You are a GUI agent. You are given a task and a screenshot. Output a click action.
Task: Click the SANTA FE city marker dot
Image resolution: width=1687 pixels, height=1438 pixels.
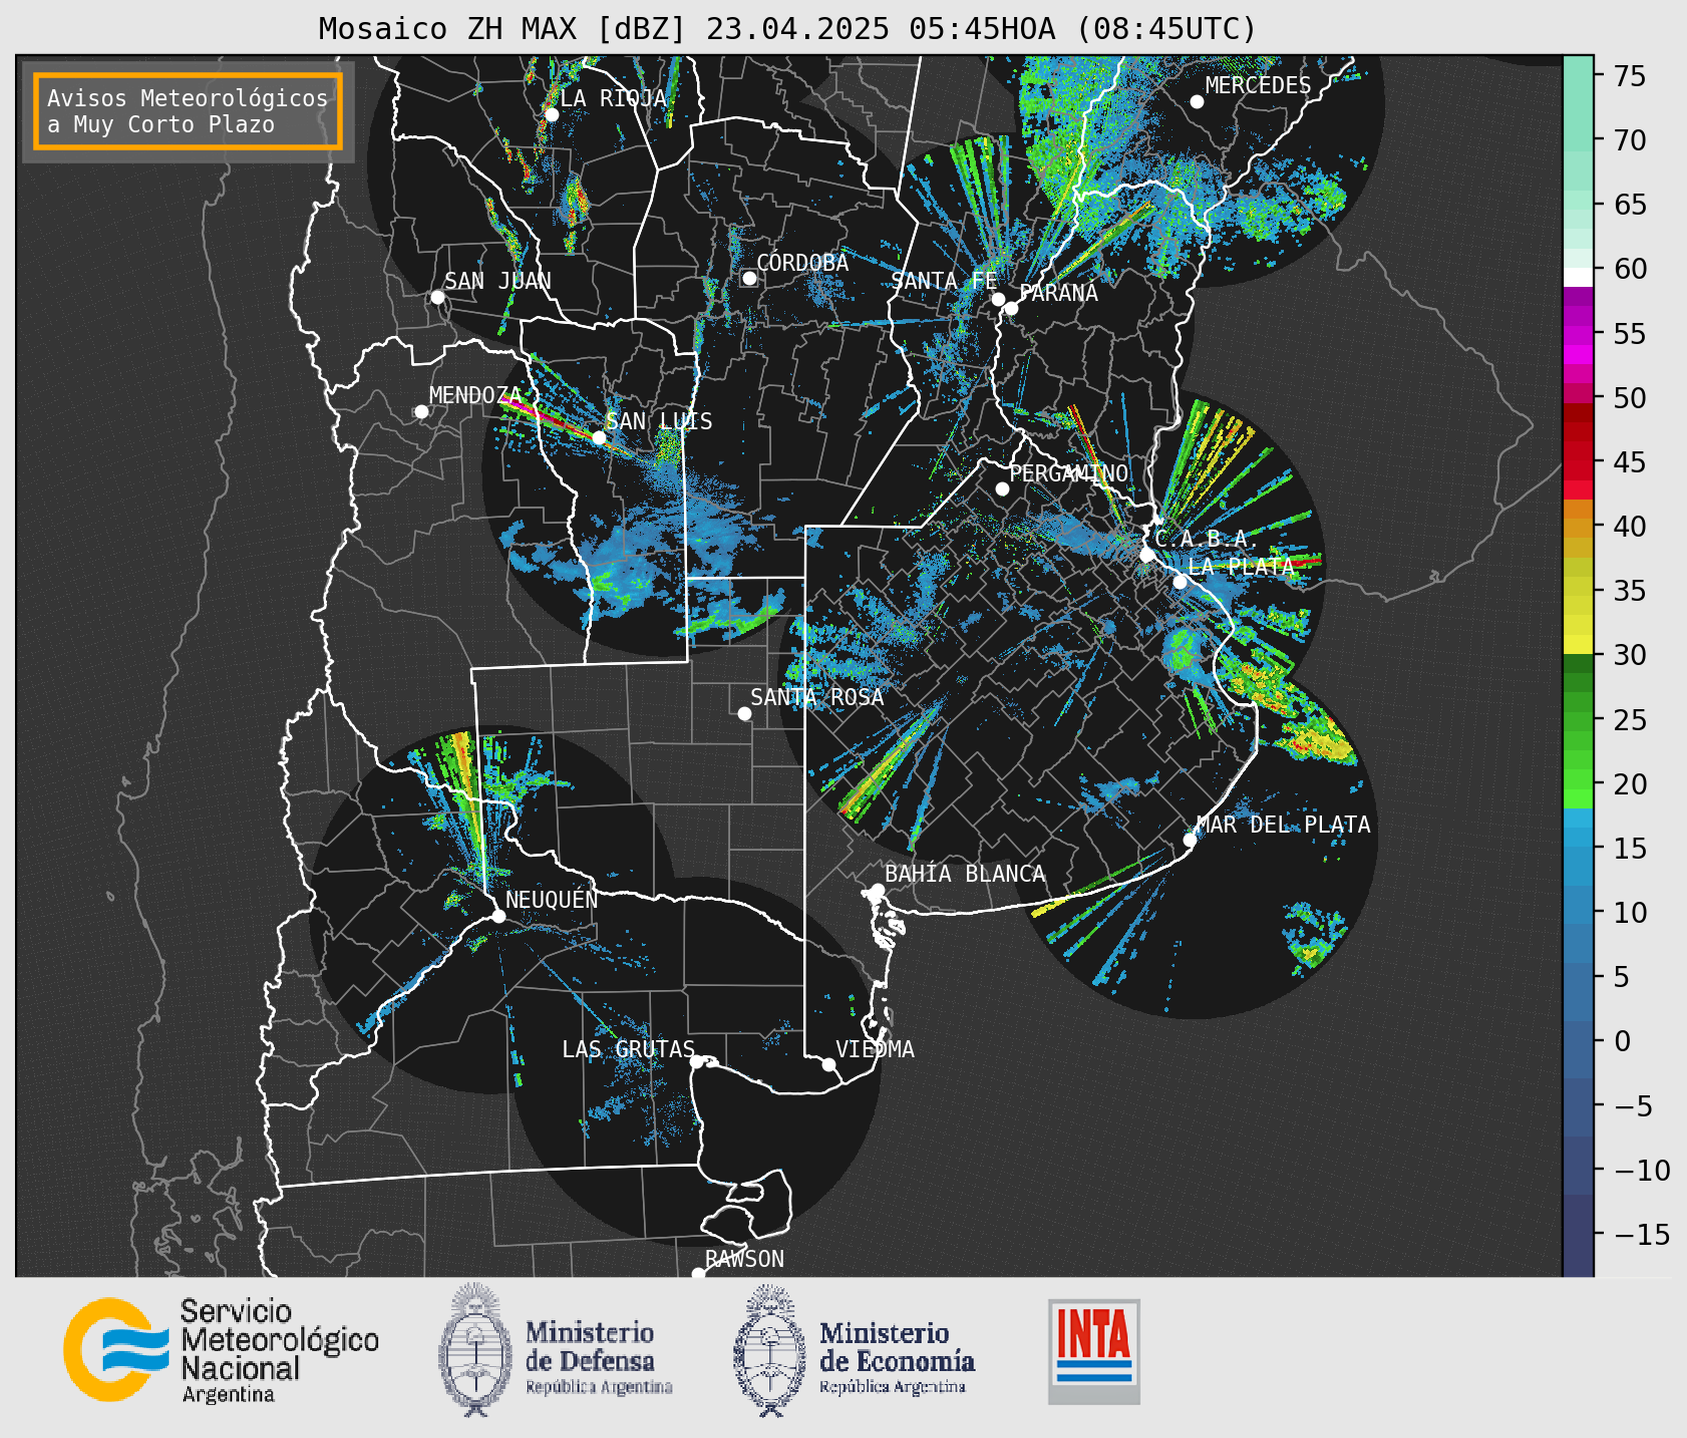[998, 299]
